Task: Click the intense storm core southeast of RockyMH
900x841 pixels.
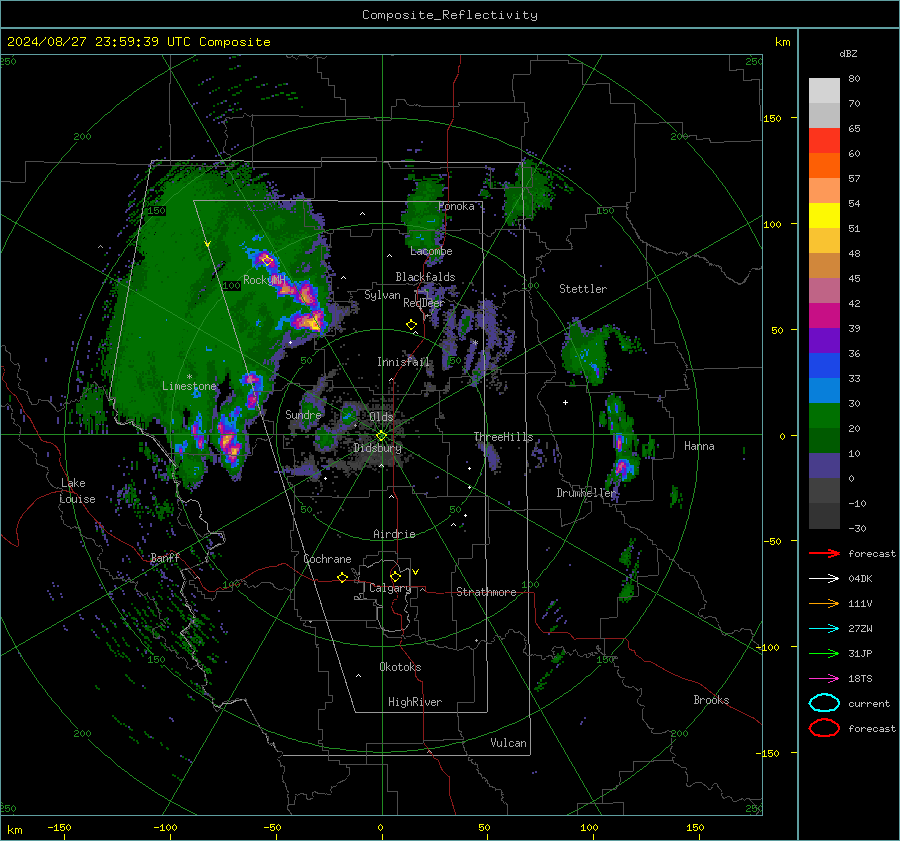Action: tap(310, 321)
